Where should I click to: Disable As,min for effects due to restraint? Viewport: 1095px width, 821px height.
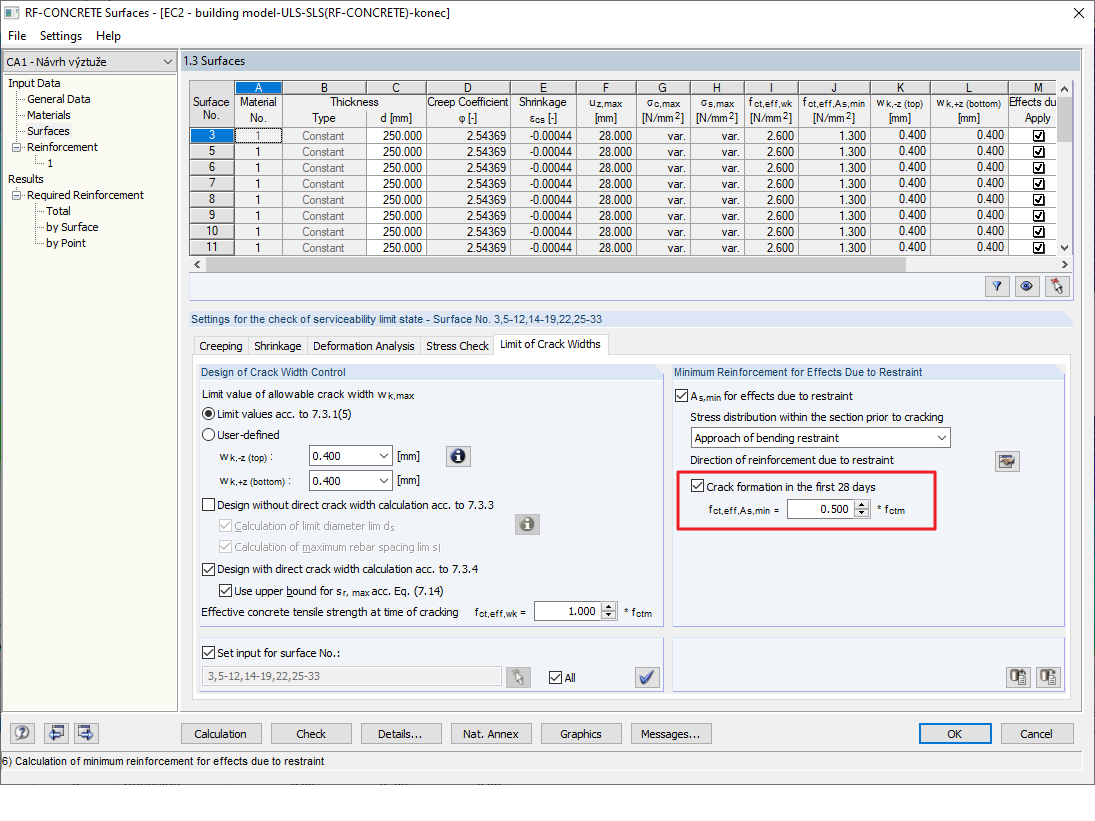point(682,395)
